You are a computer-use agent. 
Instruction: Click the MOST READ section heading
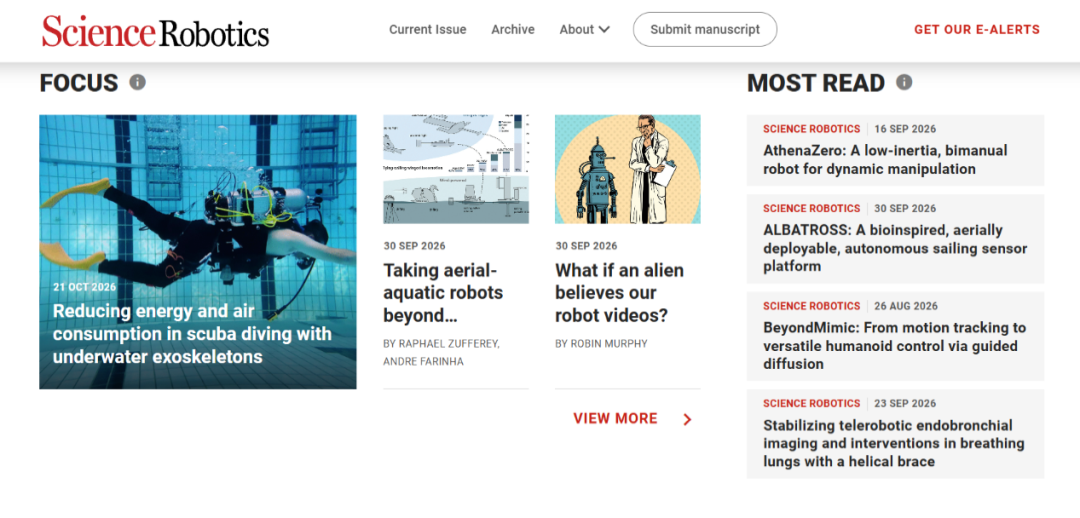point(816,83)
